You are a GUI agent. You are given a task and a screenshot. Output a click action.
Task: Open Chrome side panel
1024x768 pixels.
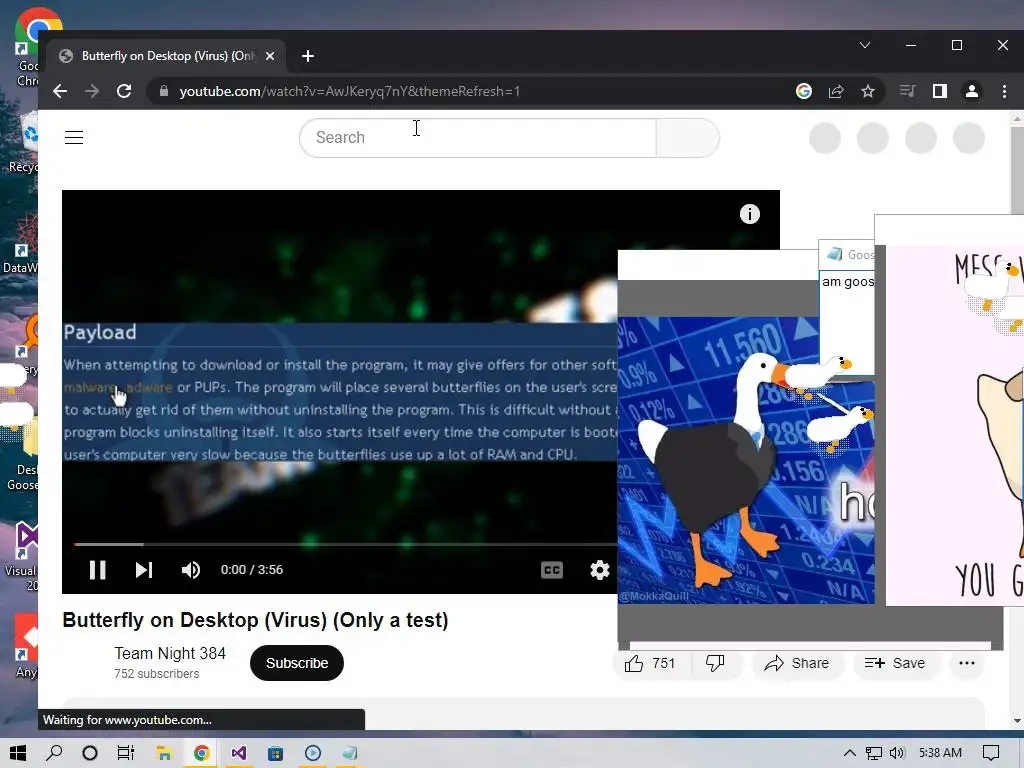tap(939, 91)
